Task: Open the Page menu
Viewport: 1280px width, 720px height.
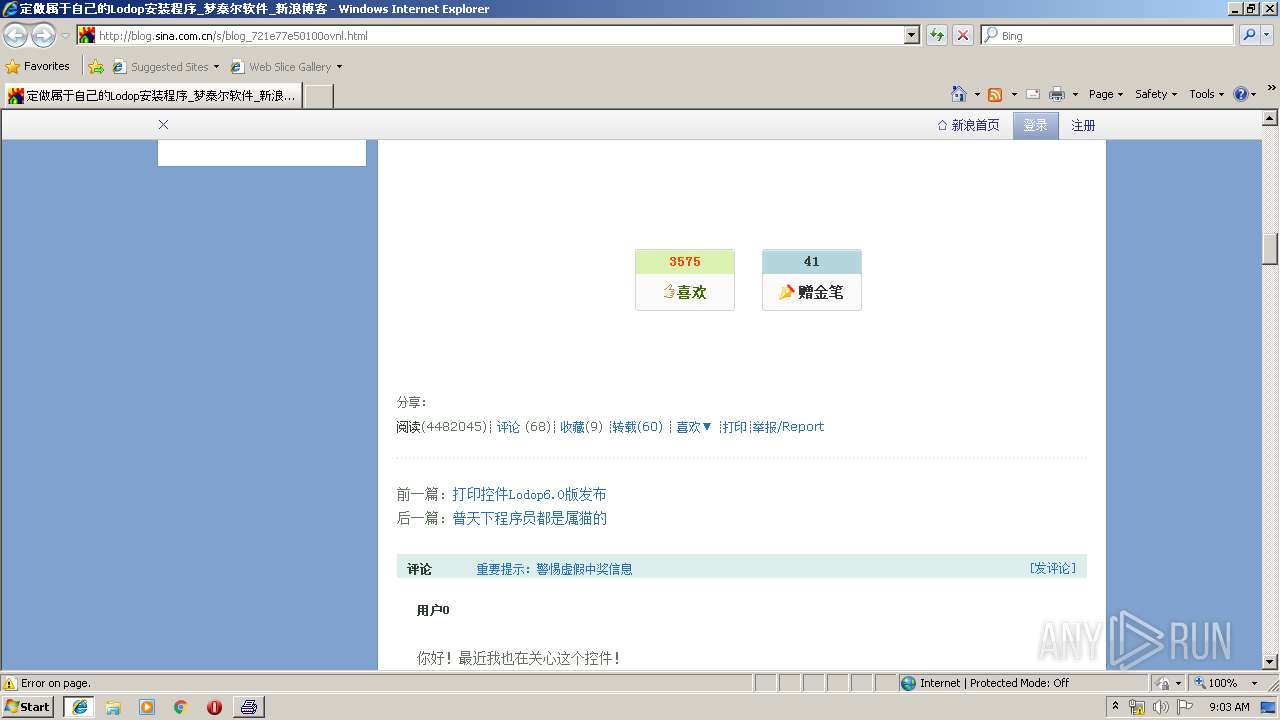Action: 1106,94
